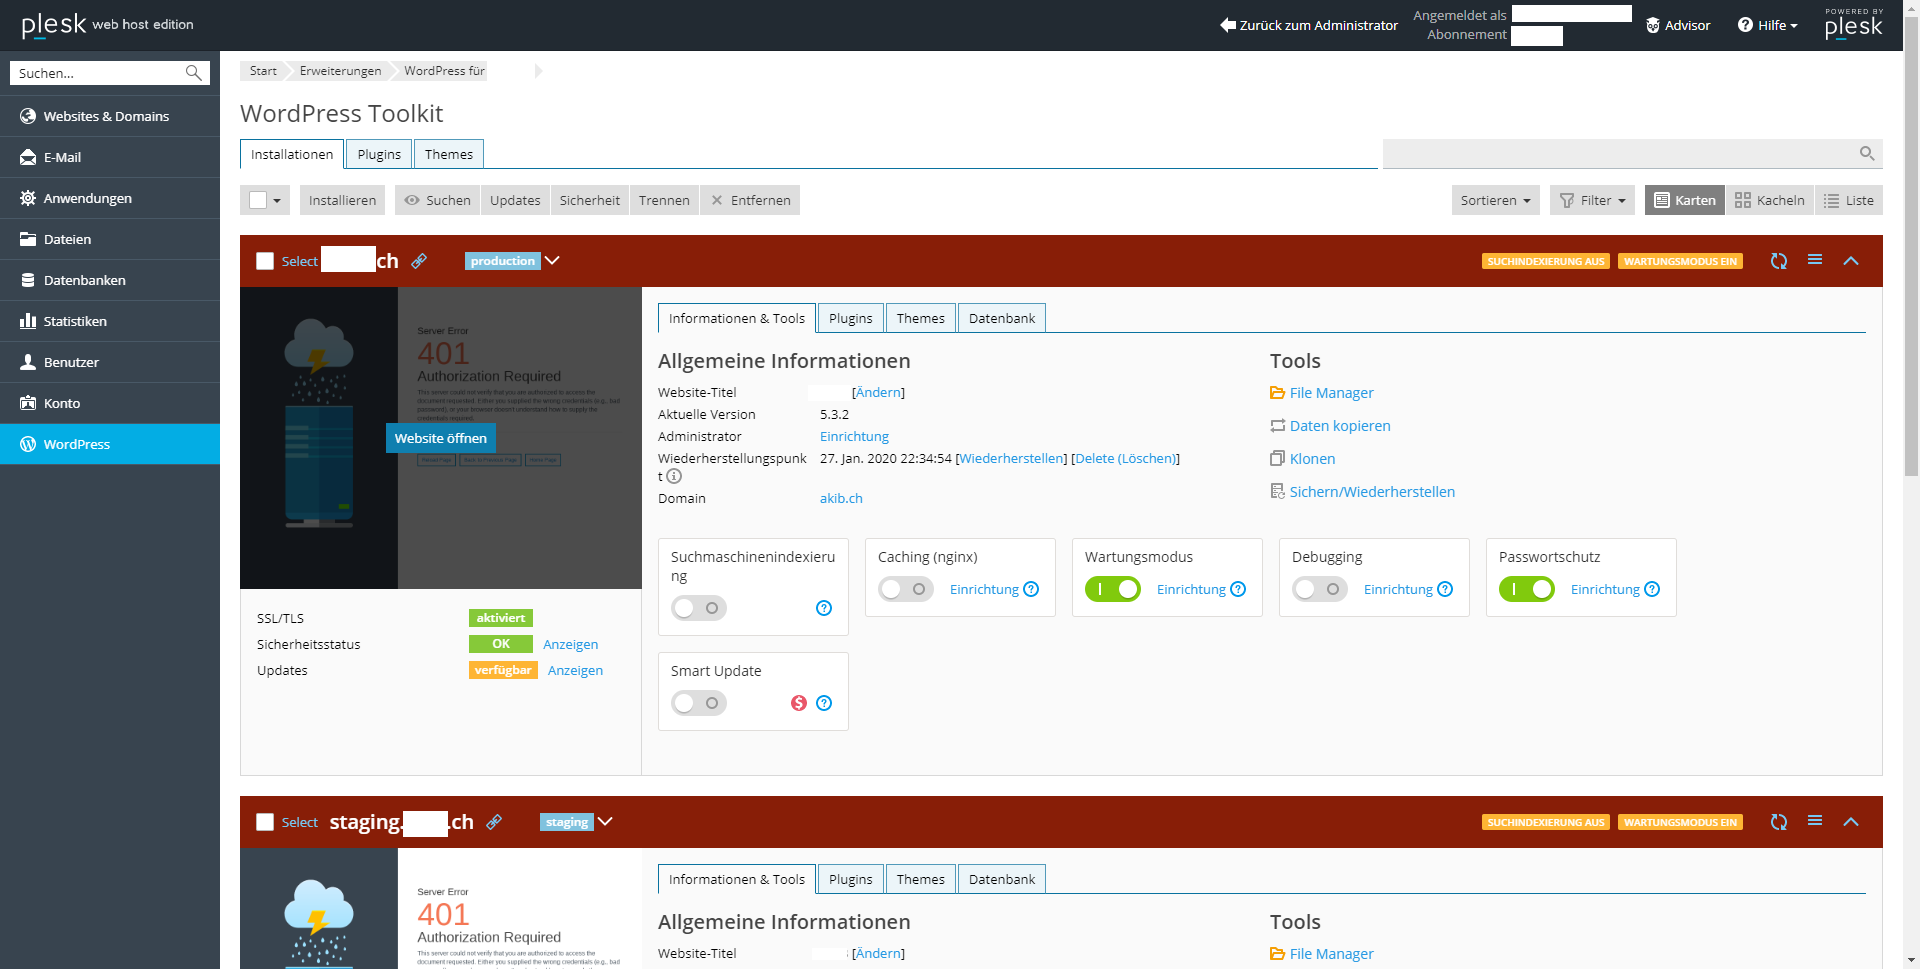The width and height of the screenshot is (1920, 969).
Task: Expand staging label dropdown
Action: click(x=605, y=821)
